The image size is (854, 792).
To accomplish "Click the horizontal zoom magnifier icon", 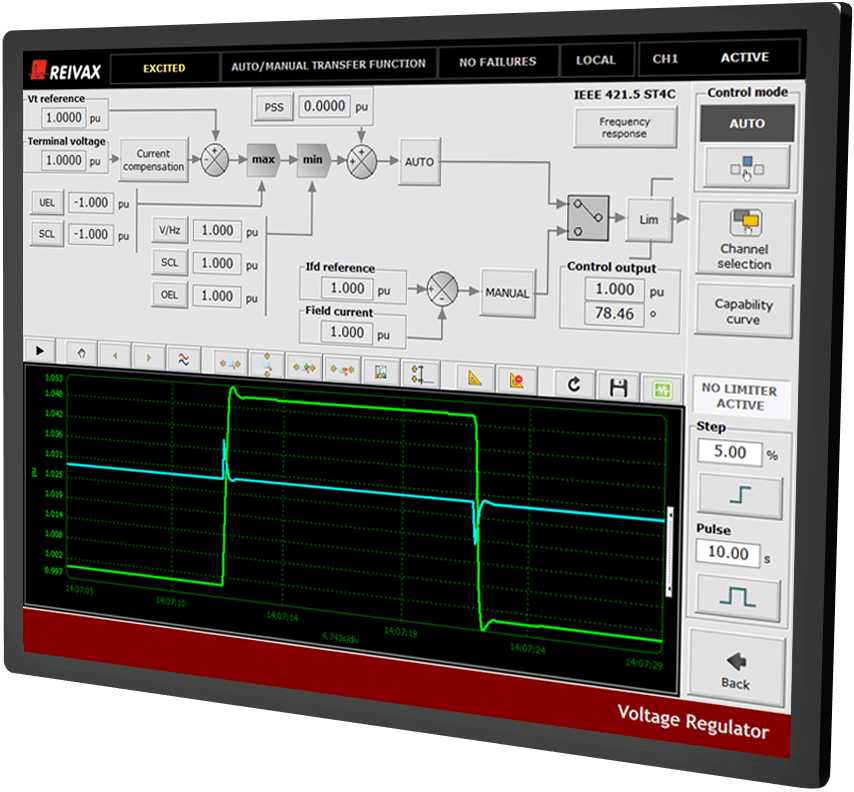I will click(230, 363).
